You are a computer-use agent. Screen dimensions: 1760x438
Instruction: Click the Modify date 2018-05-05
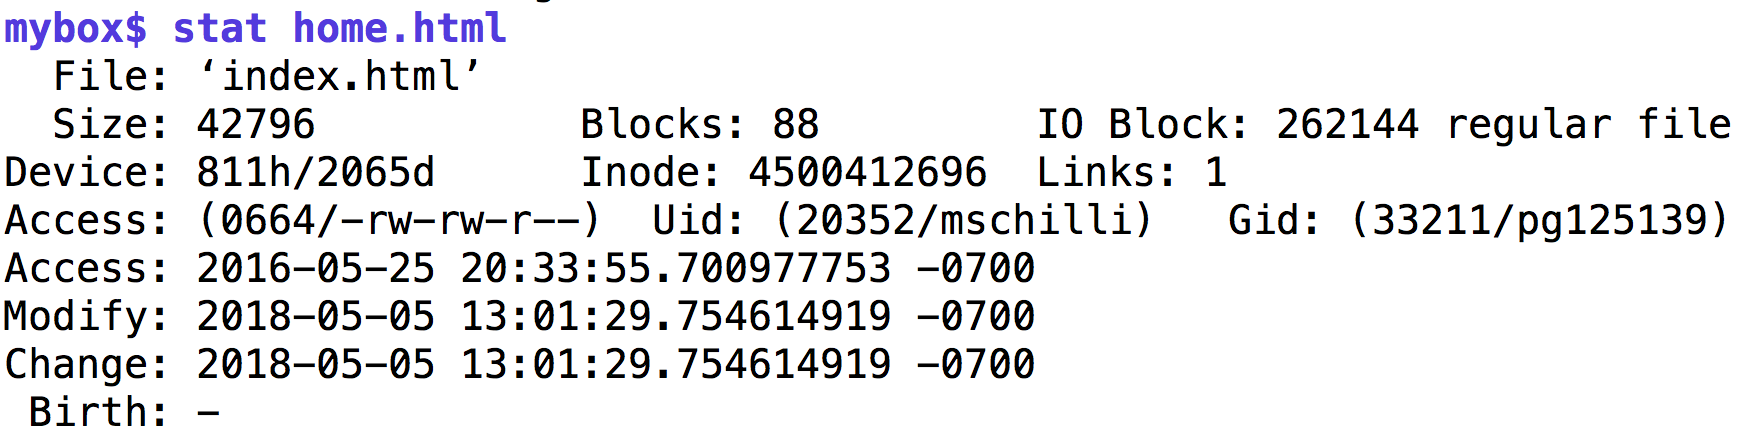pos(316,316)
